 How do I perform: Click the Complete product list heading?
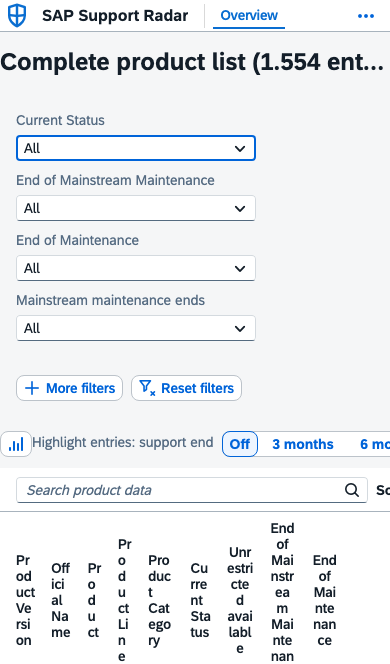click(x=192, y=62)
